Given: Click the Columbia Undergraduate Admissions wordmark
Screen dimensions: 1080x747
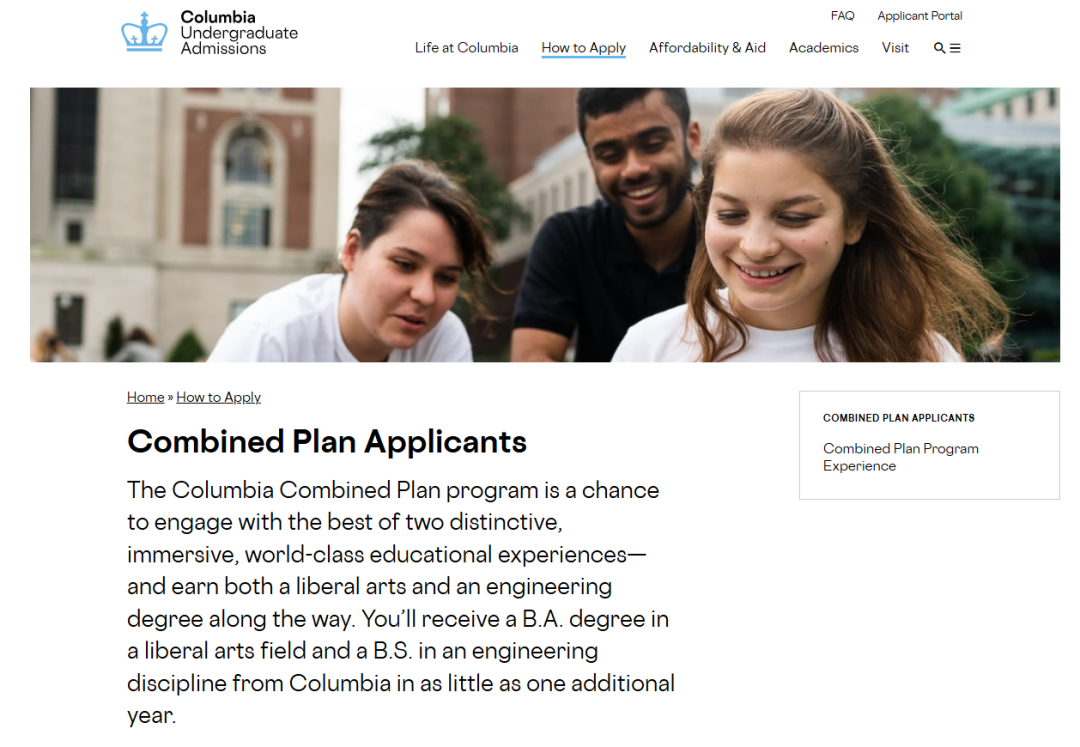Looking at the screenshot, I should pyautogui.click(x=238, y=33).
